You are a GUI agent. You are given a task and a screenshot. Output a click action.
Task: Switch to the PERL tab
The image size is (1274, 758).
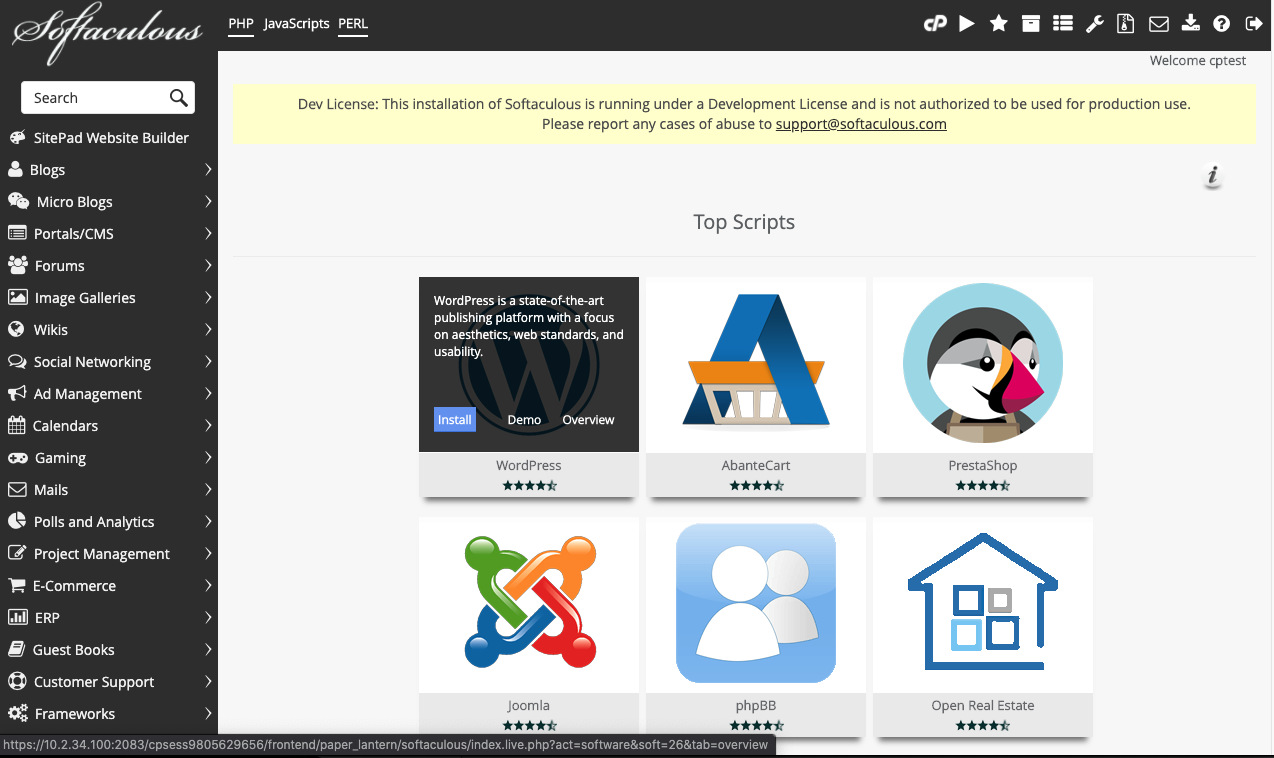[353, 24]
